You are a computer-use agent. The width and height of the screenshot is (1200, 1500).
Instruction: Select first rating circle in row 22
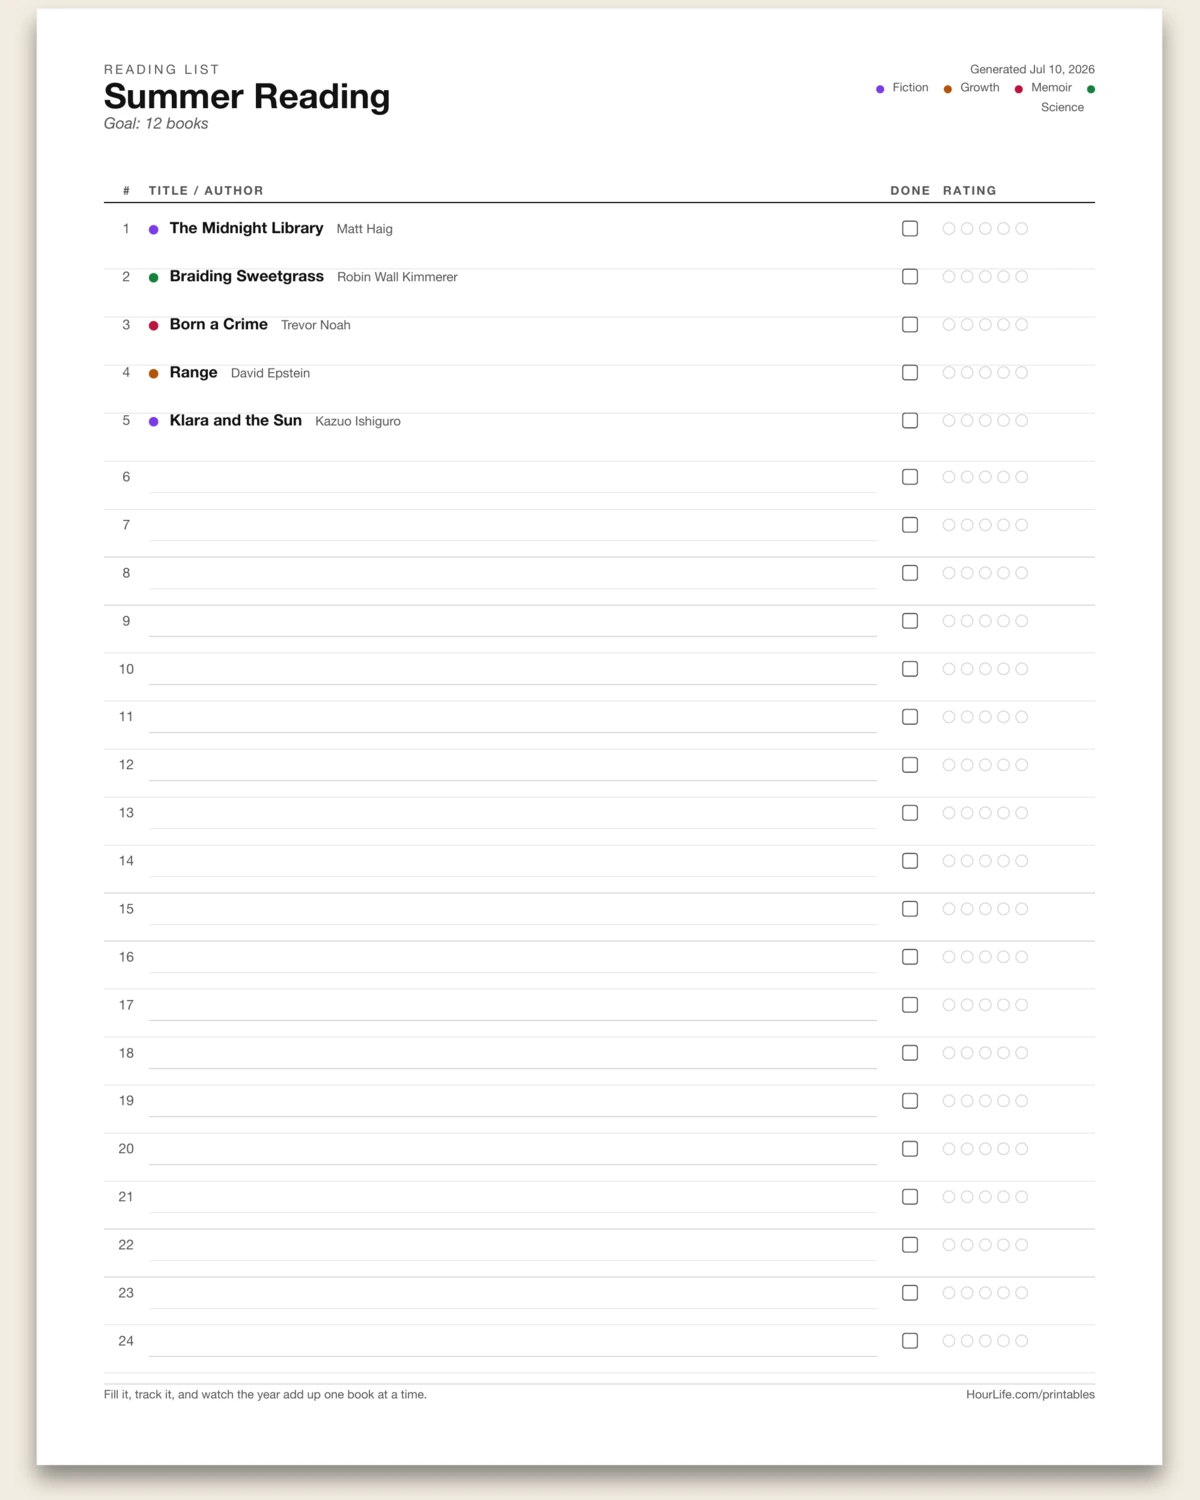click(949, 1245)
